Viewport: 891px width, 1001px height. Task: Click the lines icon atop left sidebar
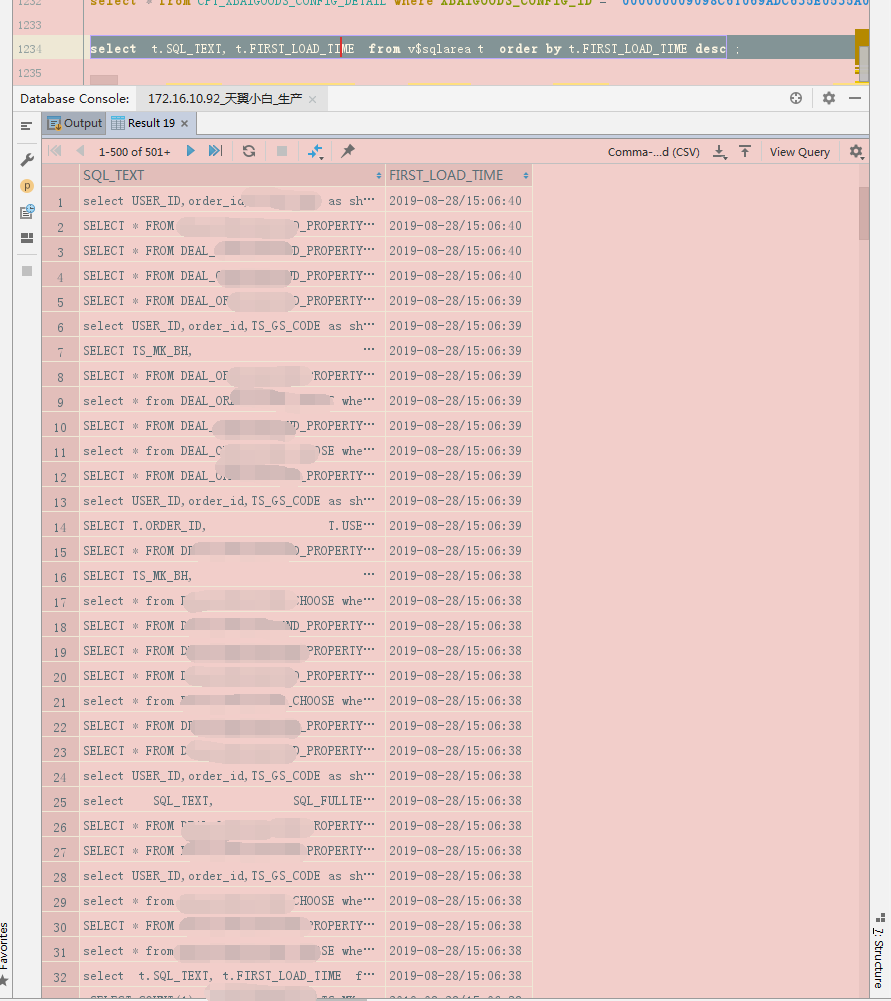point(26,126)
